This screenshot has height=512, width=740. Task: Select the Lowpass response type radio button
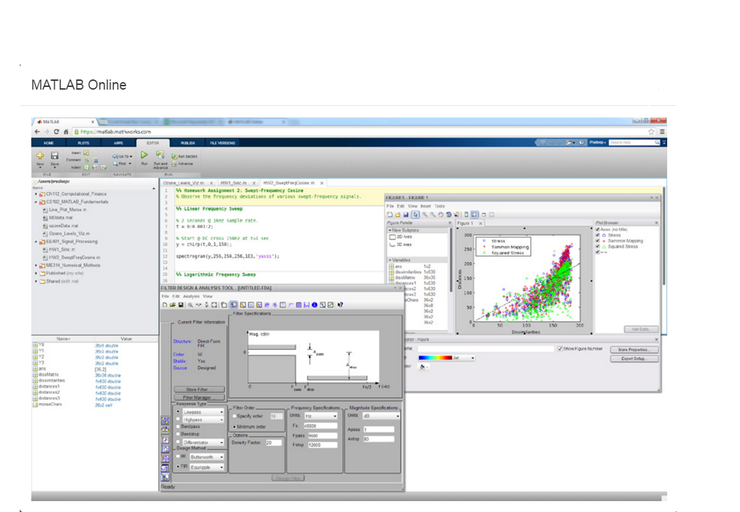pyautogui.click(x=178, y=412)
